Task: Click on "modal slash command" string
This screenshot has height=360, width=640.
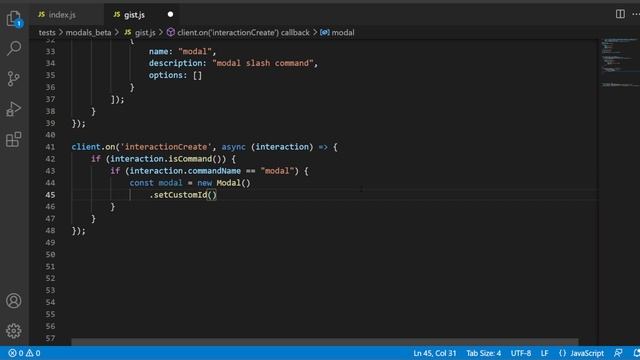Action: [262, 63]
